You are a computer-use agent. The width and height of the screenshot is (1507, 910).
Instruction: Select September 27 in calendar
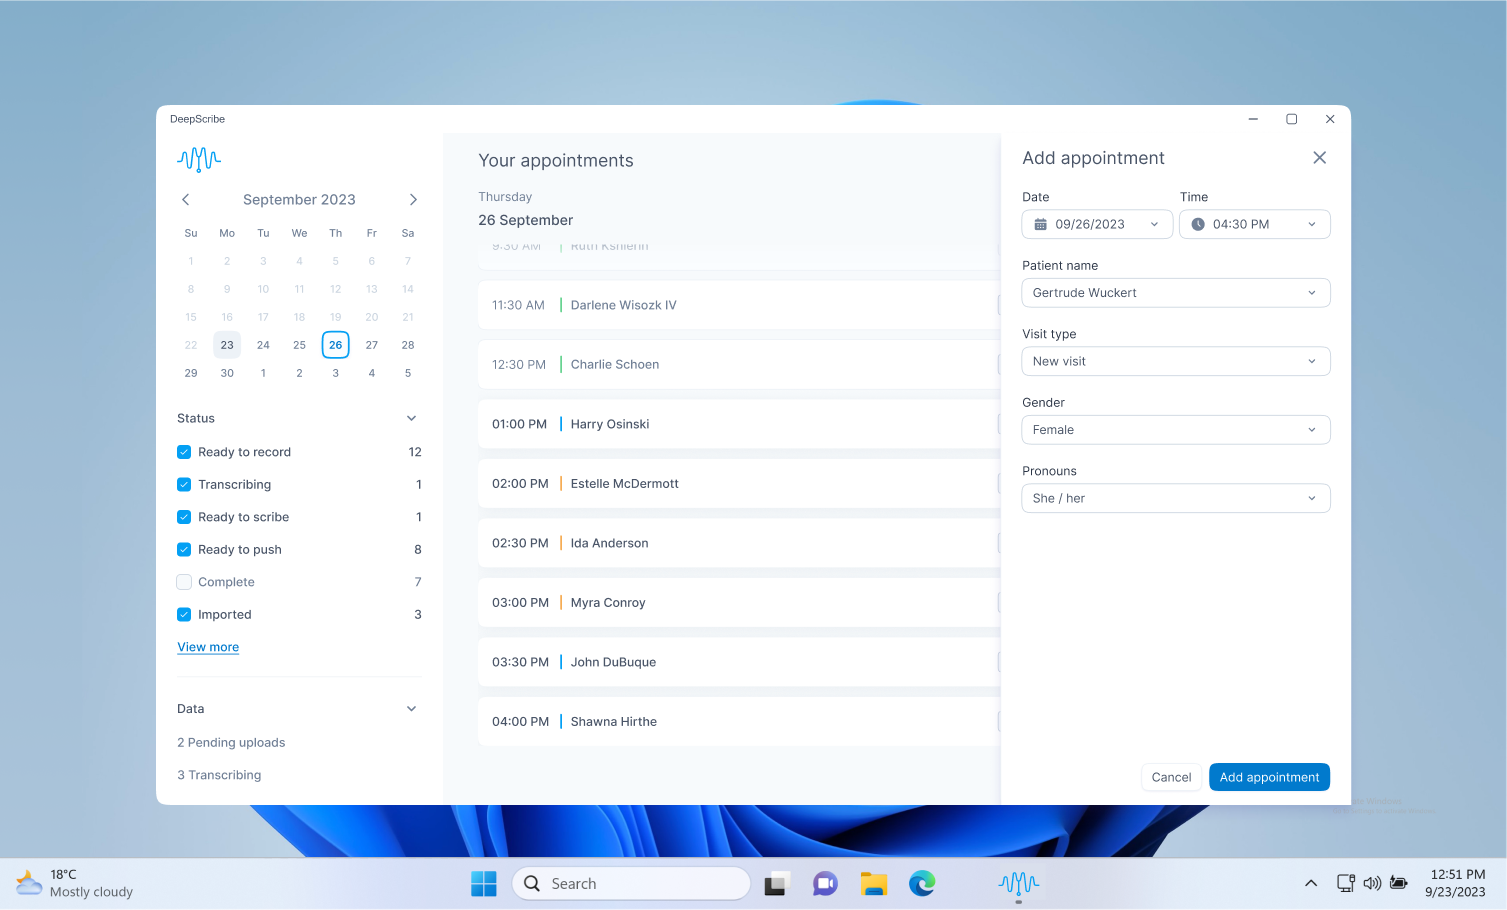point(372,345)
